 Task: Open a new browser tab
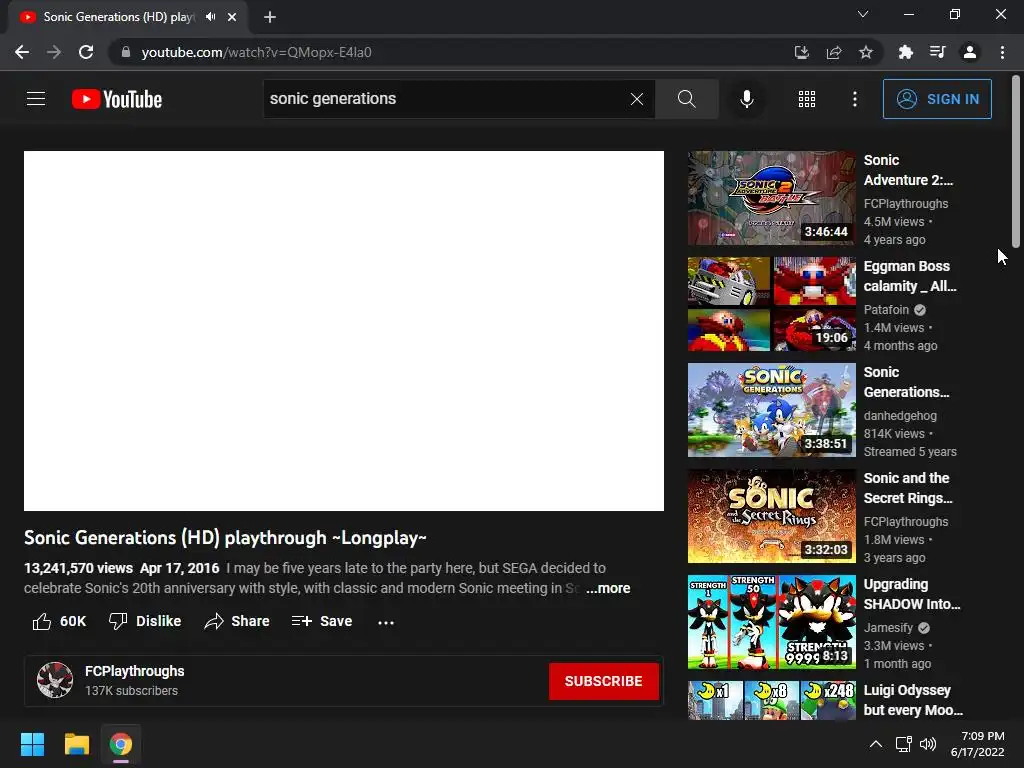270,17
